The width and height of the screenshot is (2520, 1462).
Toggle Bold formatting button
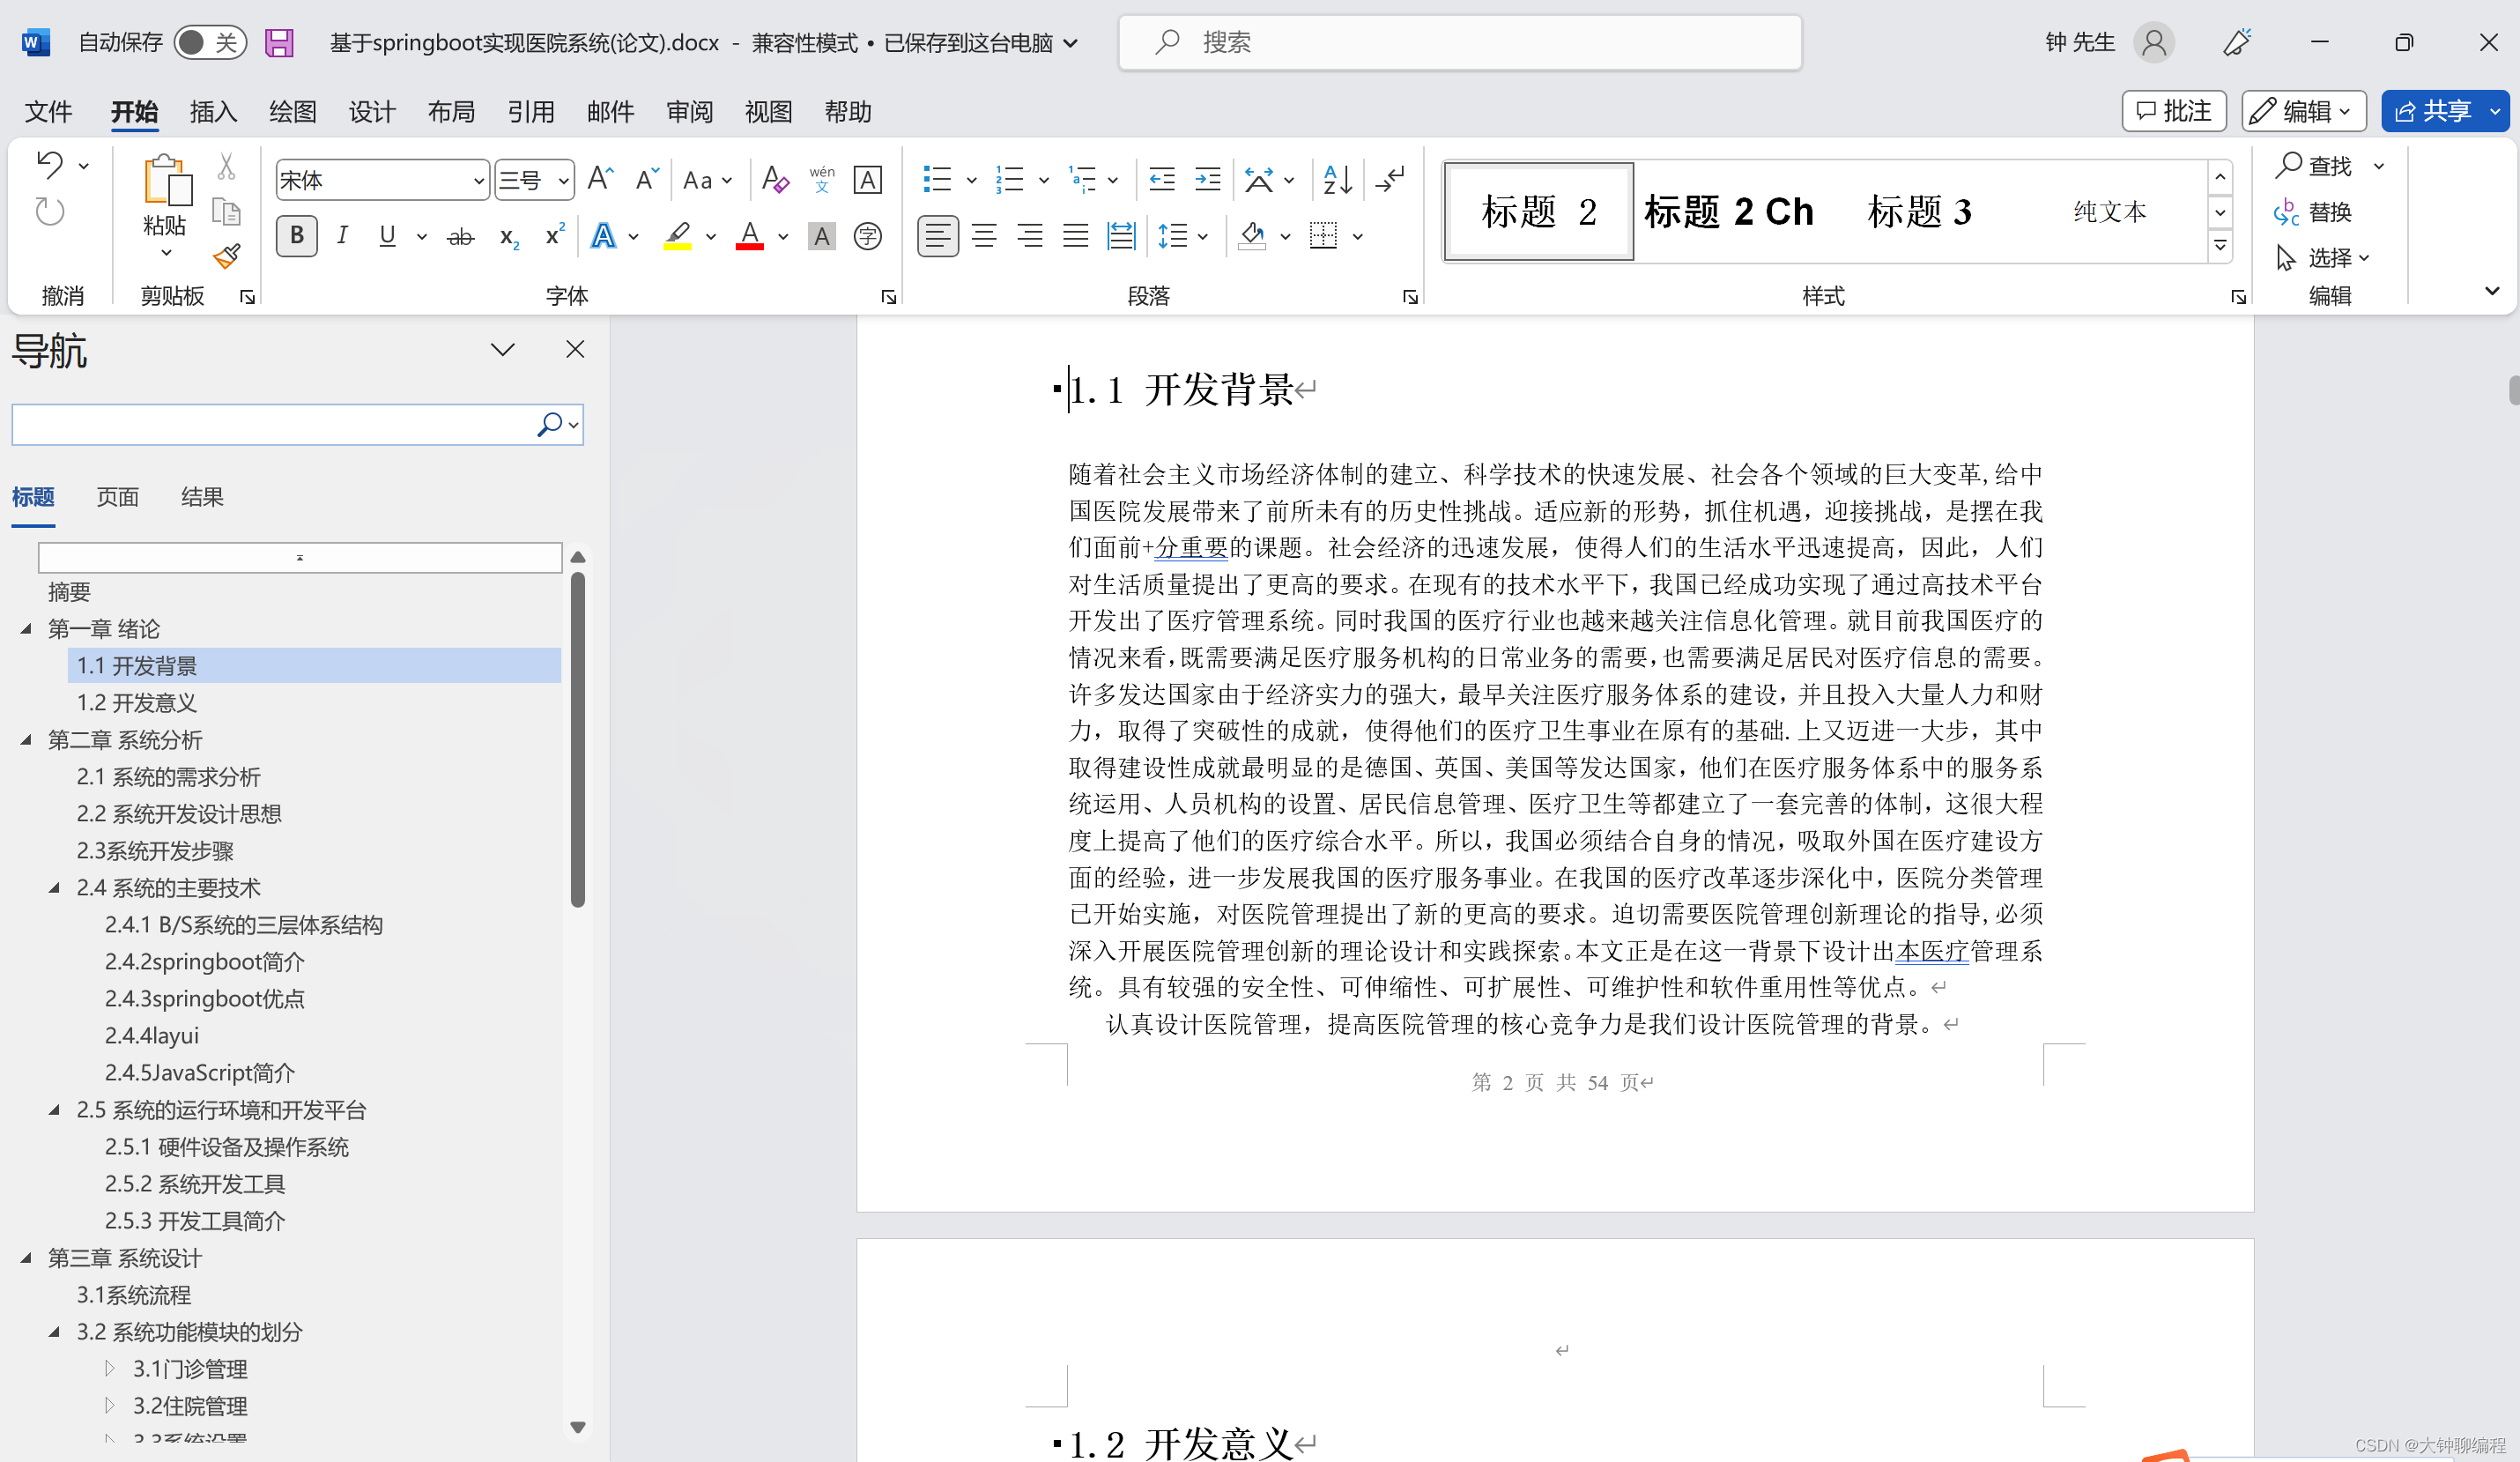coord(297,237)
